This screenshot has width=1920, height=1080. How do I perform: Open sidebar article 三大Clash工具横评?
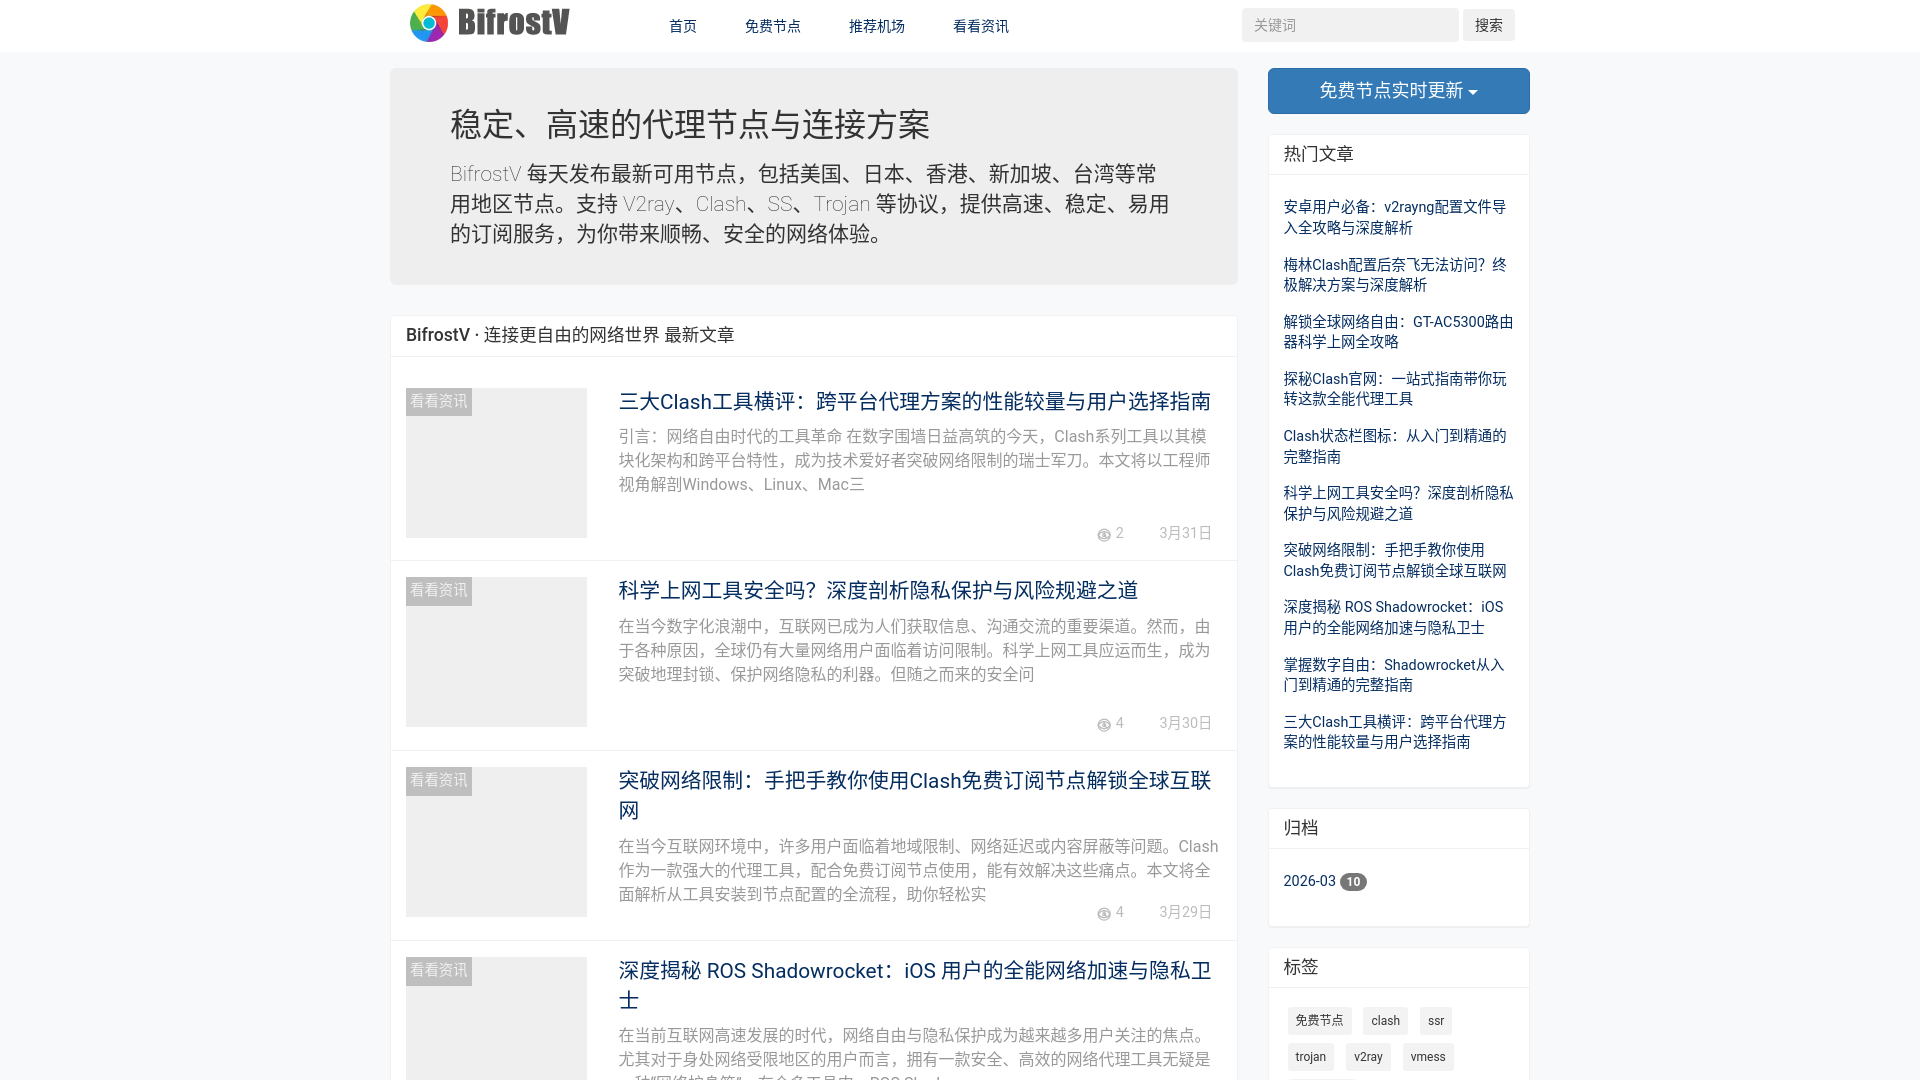[1394, 732]
